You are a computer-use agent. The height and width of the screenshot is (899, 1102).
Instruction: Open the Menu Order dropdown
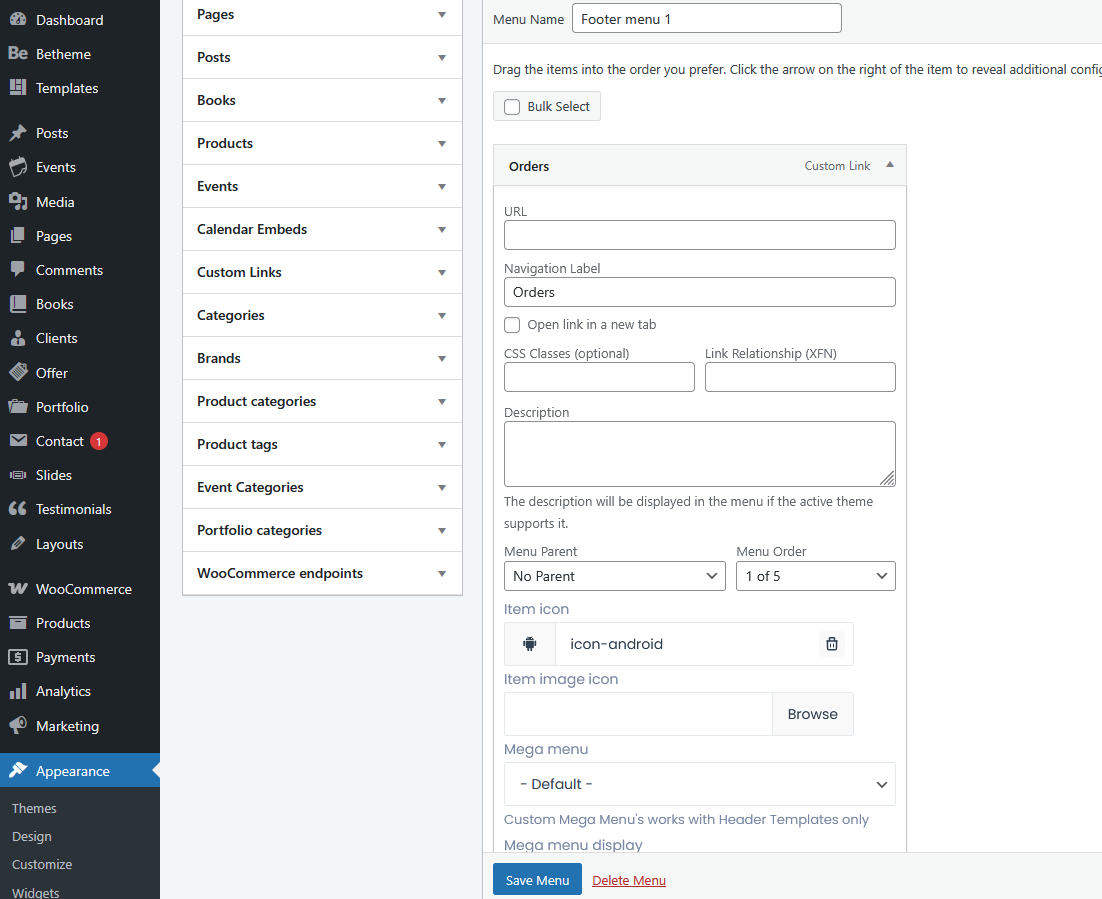point(815,576)
